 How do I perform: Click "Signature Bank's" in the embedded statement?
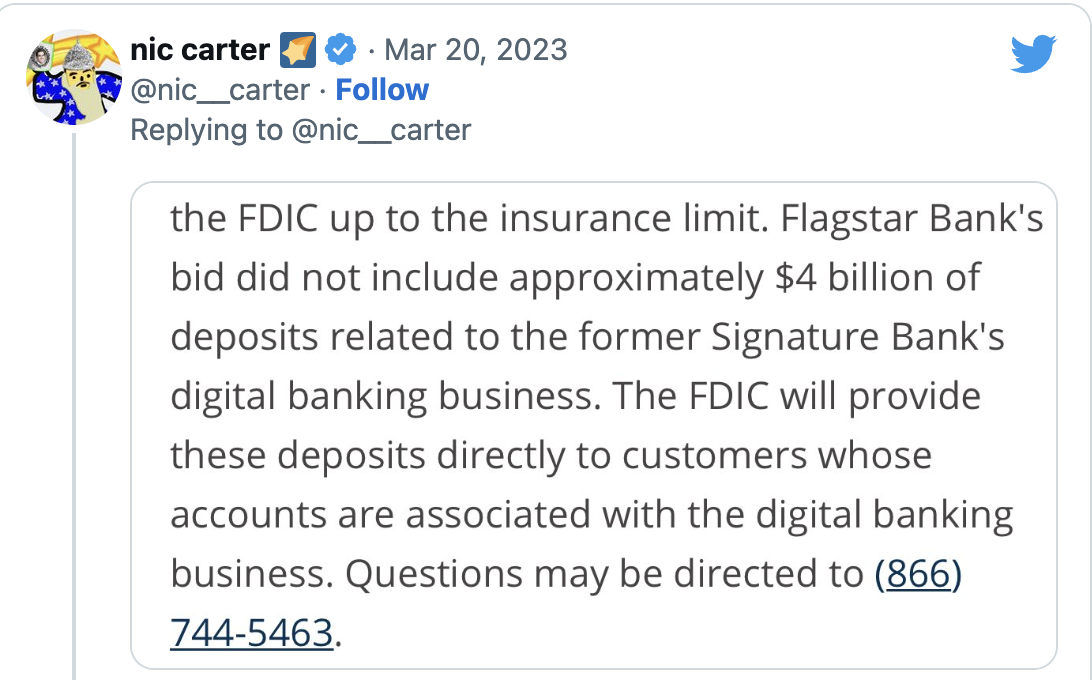coord(858,338)
